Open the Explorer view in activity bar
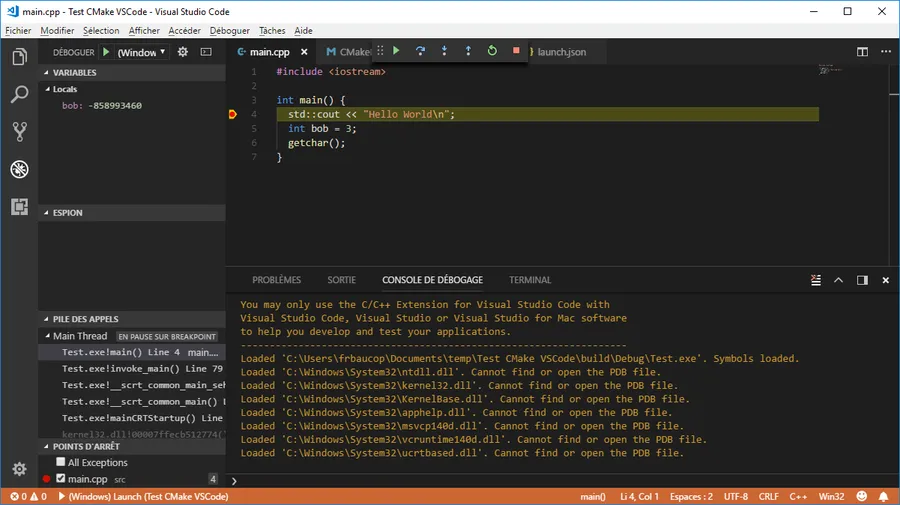 (20, 57)
